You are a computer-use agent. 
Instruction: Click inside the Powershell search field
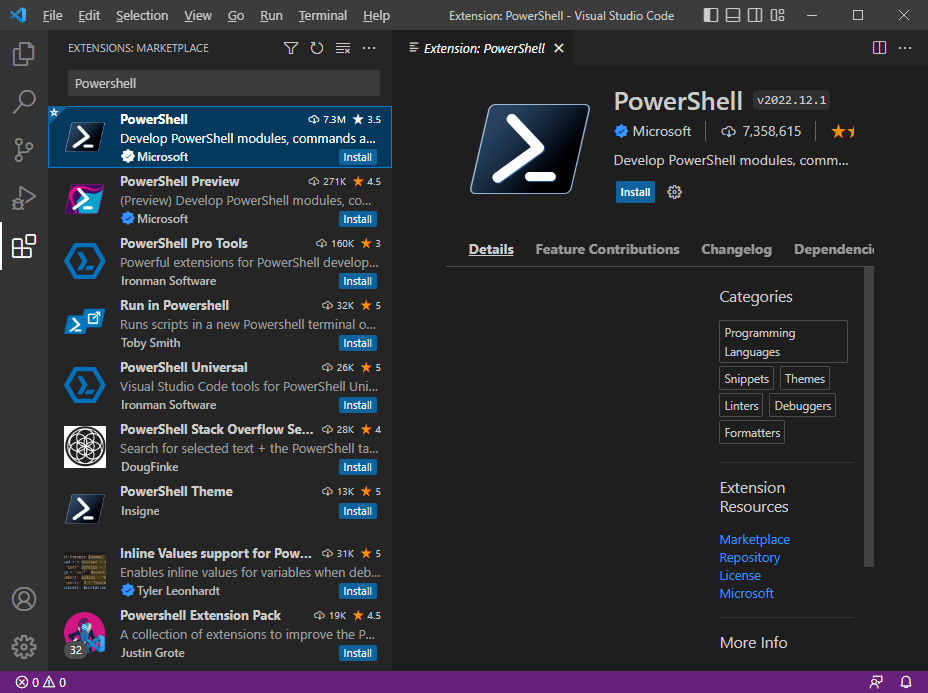220,82
